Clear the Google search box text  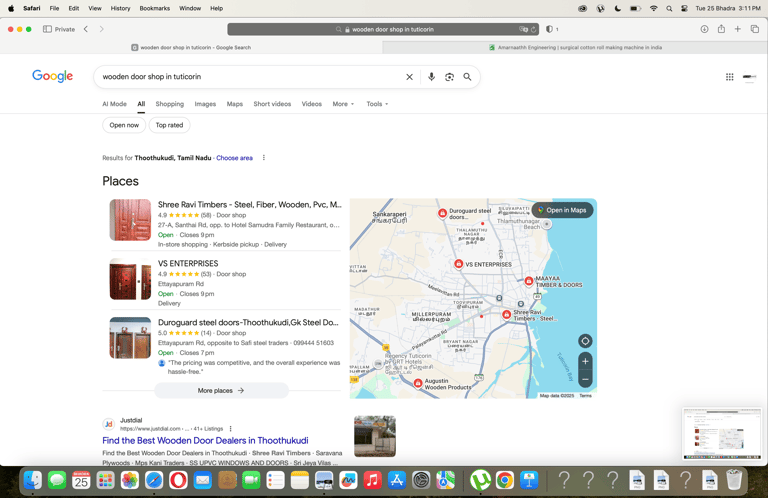[409, 77]
